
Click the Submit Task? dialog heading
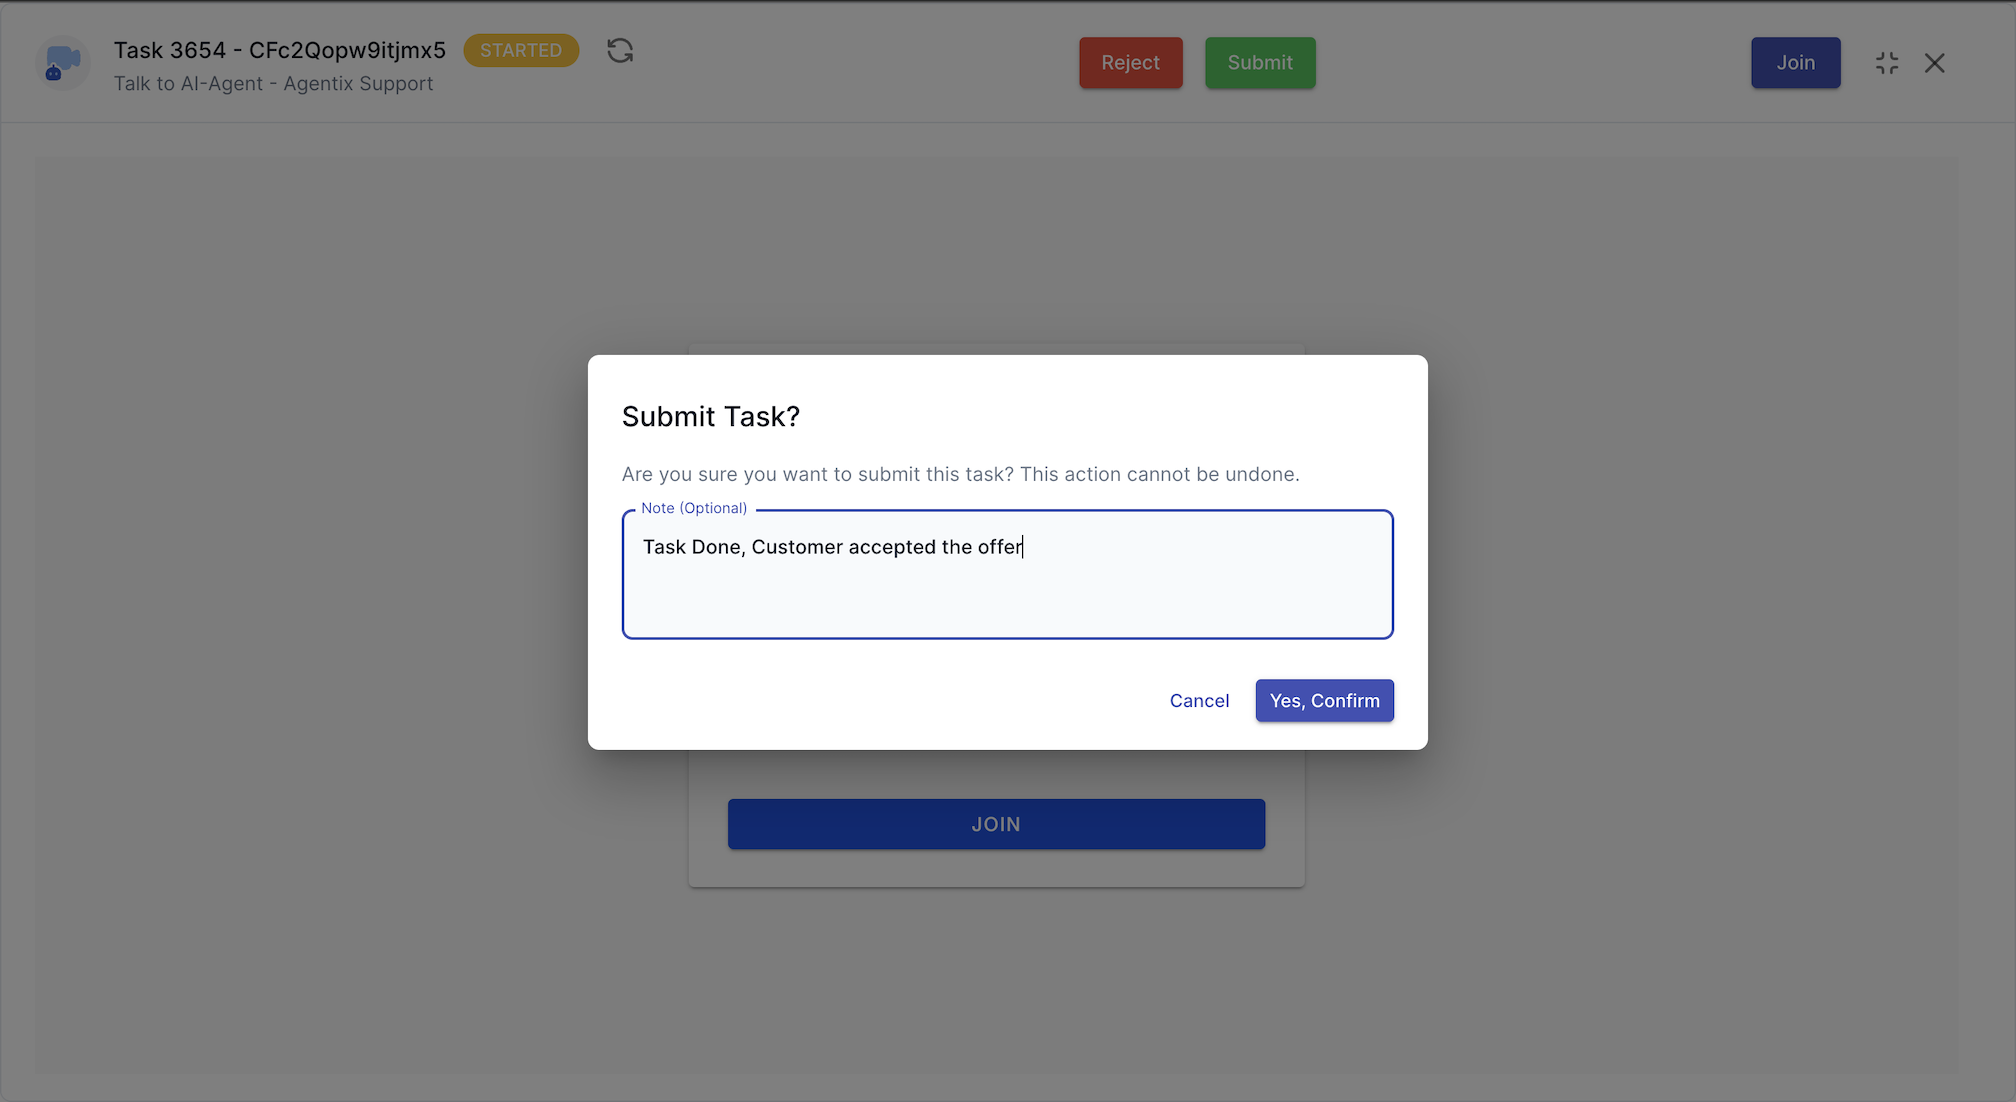point(710,416)
